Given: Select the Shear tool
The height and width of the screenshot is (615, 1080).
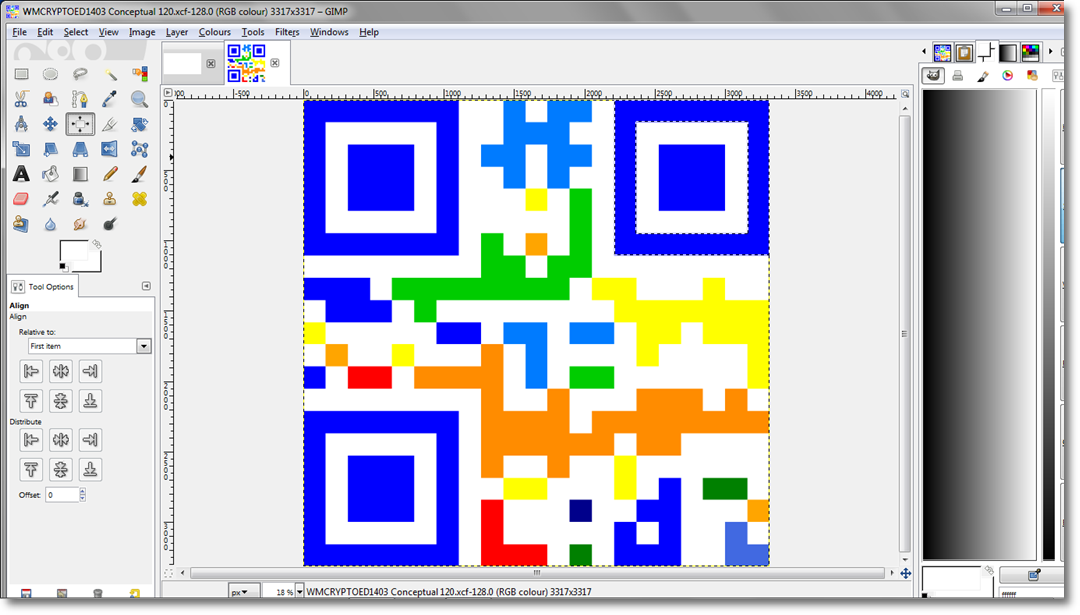Looking at the screenshot, I should [50, 149].
